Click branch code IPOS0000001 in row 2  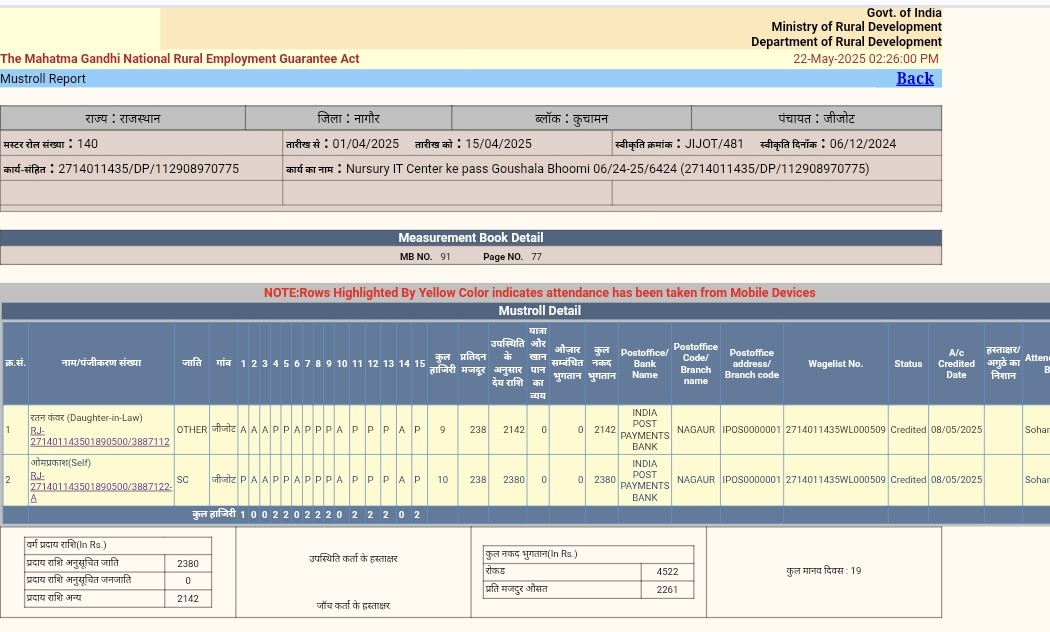coord(751,480)
